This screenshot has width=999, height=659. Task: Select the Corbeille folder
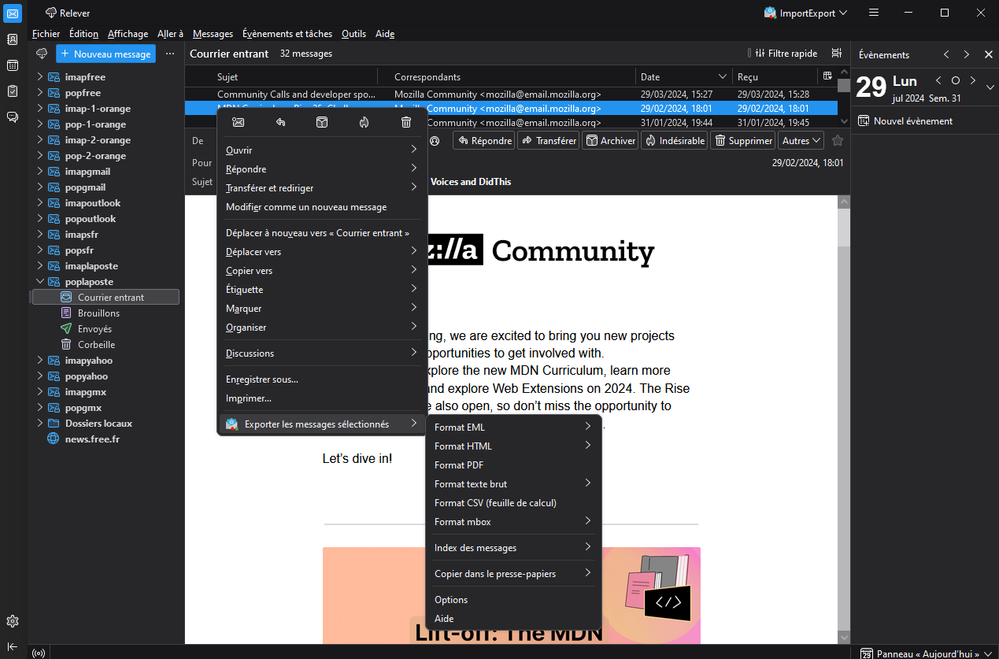(105, 345)
